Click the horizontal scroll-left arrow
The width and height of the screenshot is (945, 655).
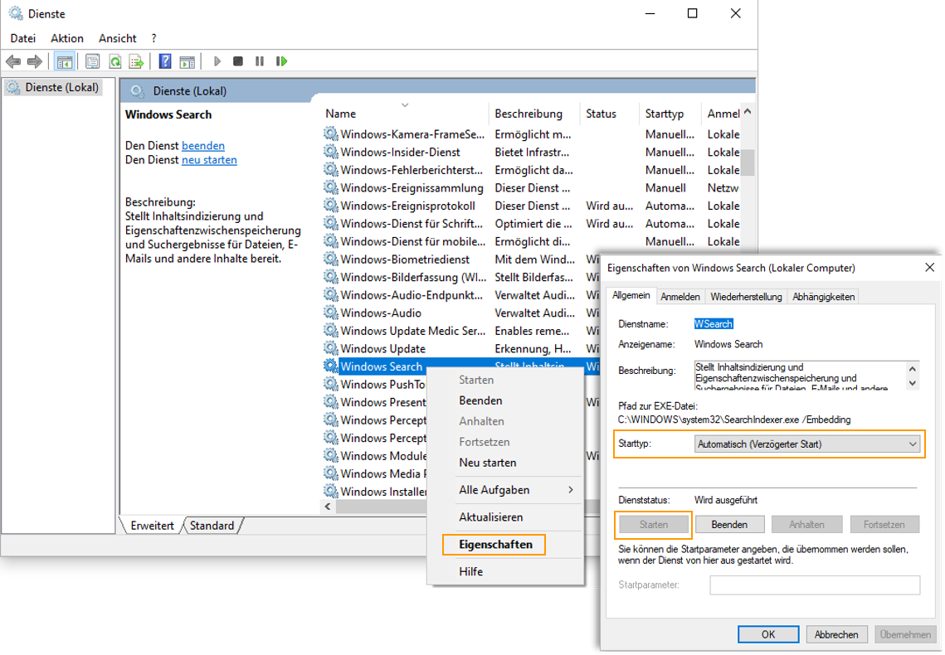[x=328, y=506]
